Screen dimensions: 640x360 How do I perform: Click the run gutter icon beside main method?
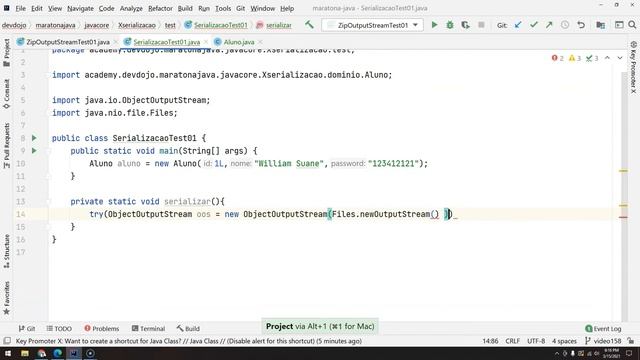pyautogui.click(x=34, y=151)
